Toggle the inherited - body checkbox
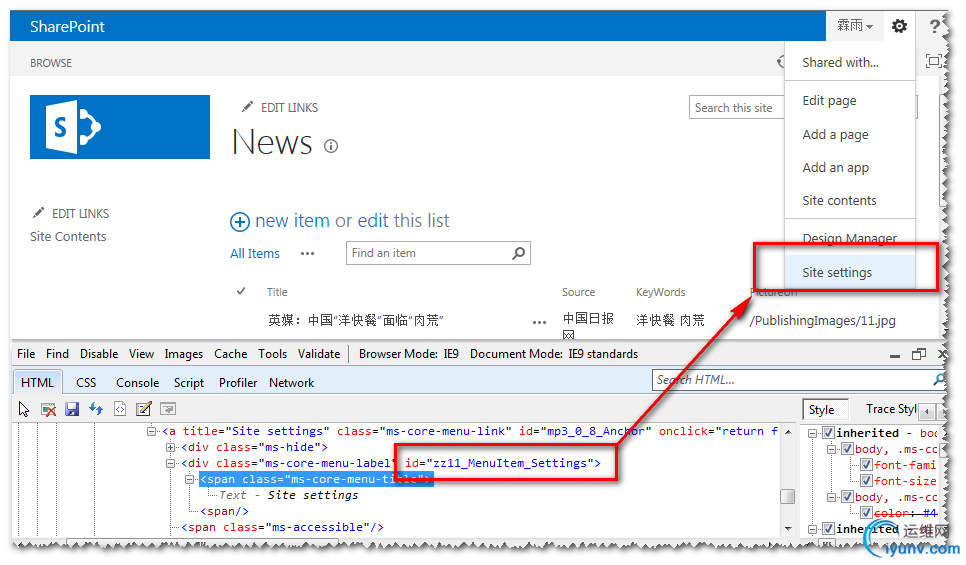This screenshot has height=565, width=966. [829, 433]
